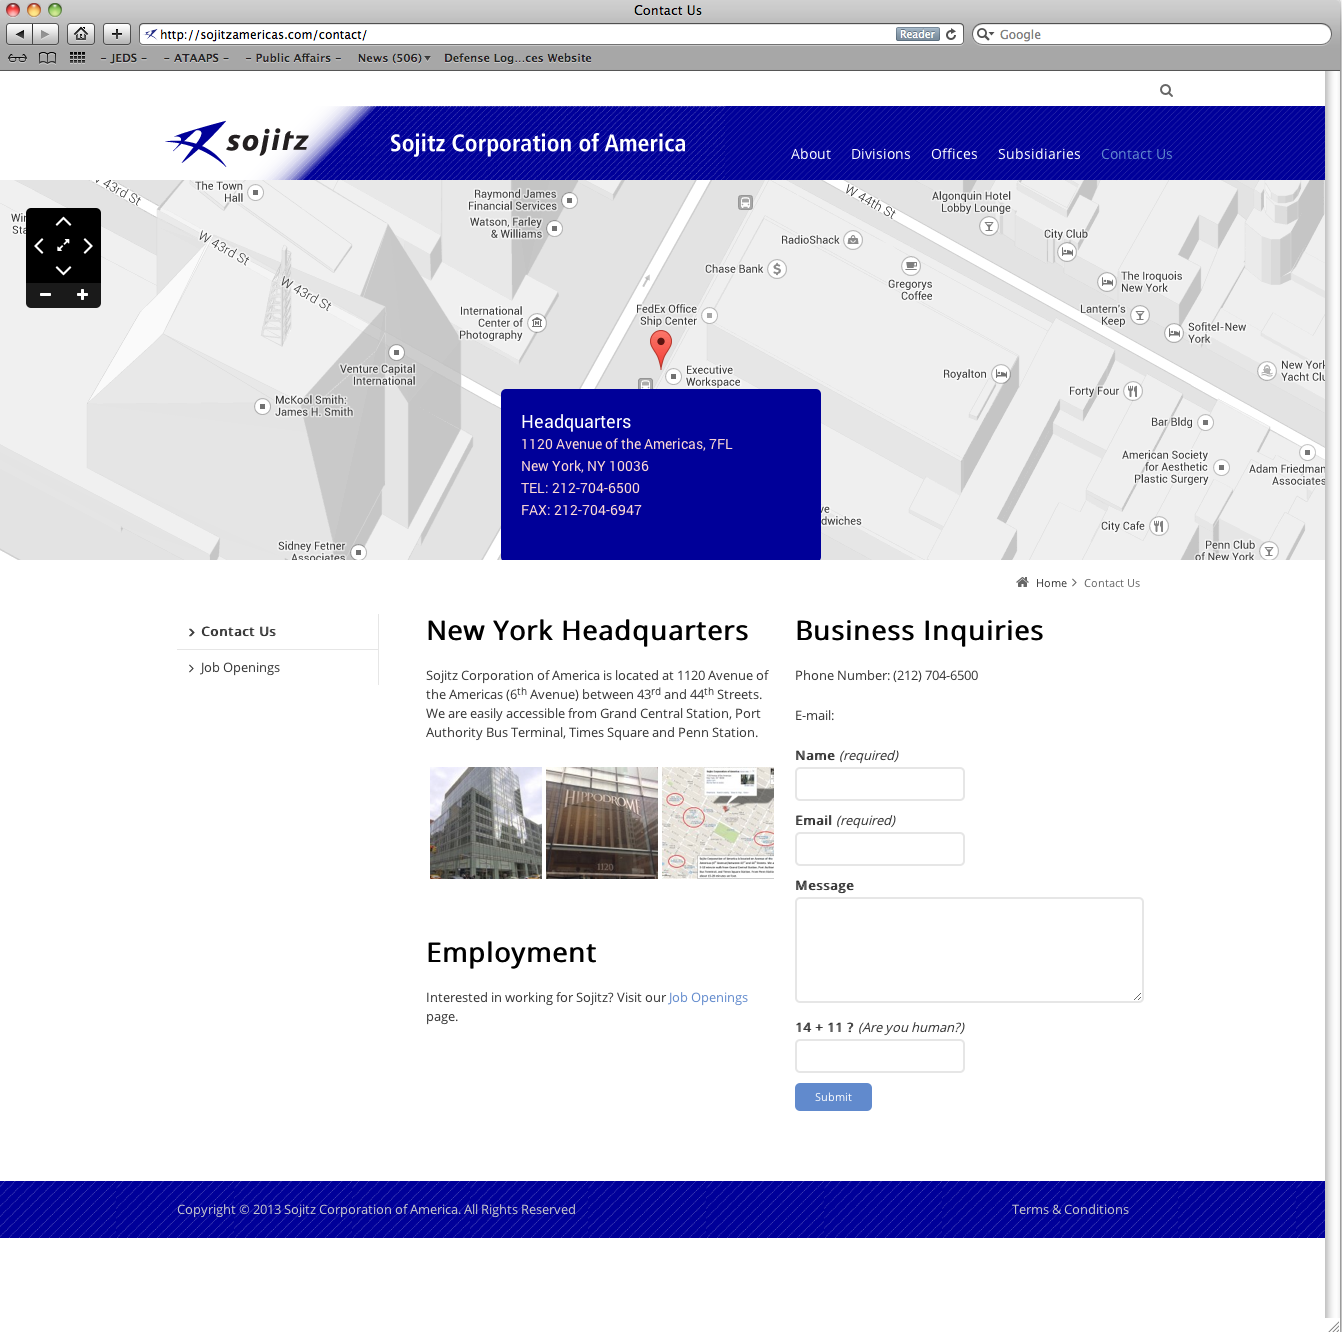Click into the Message text area
Screen dimensions: 1342x1332
click(968, 950)
